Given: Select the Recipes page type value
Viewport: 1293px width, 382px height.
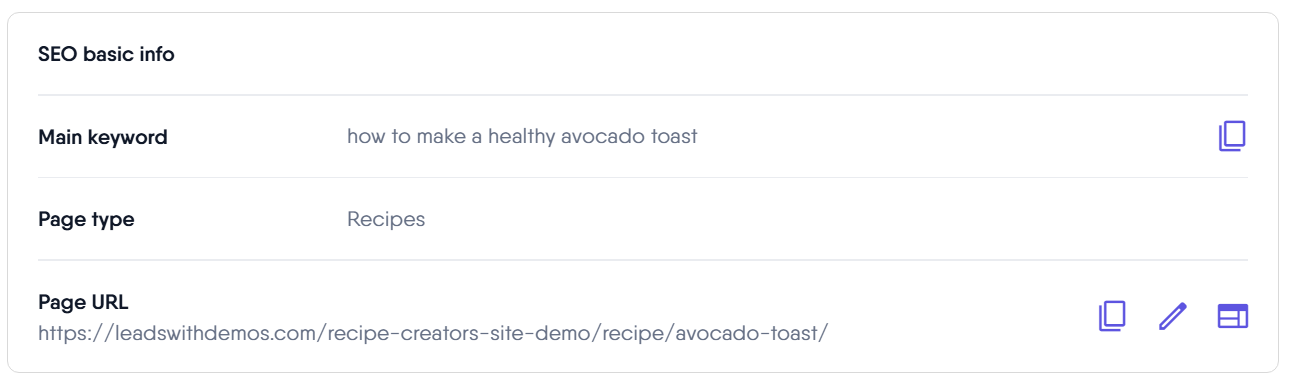Looking at the screenshot, I should pyautogui.click(x=386, y=219).
